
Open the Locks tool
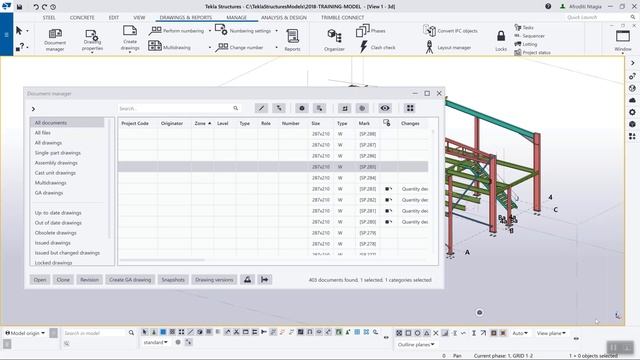501,41
